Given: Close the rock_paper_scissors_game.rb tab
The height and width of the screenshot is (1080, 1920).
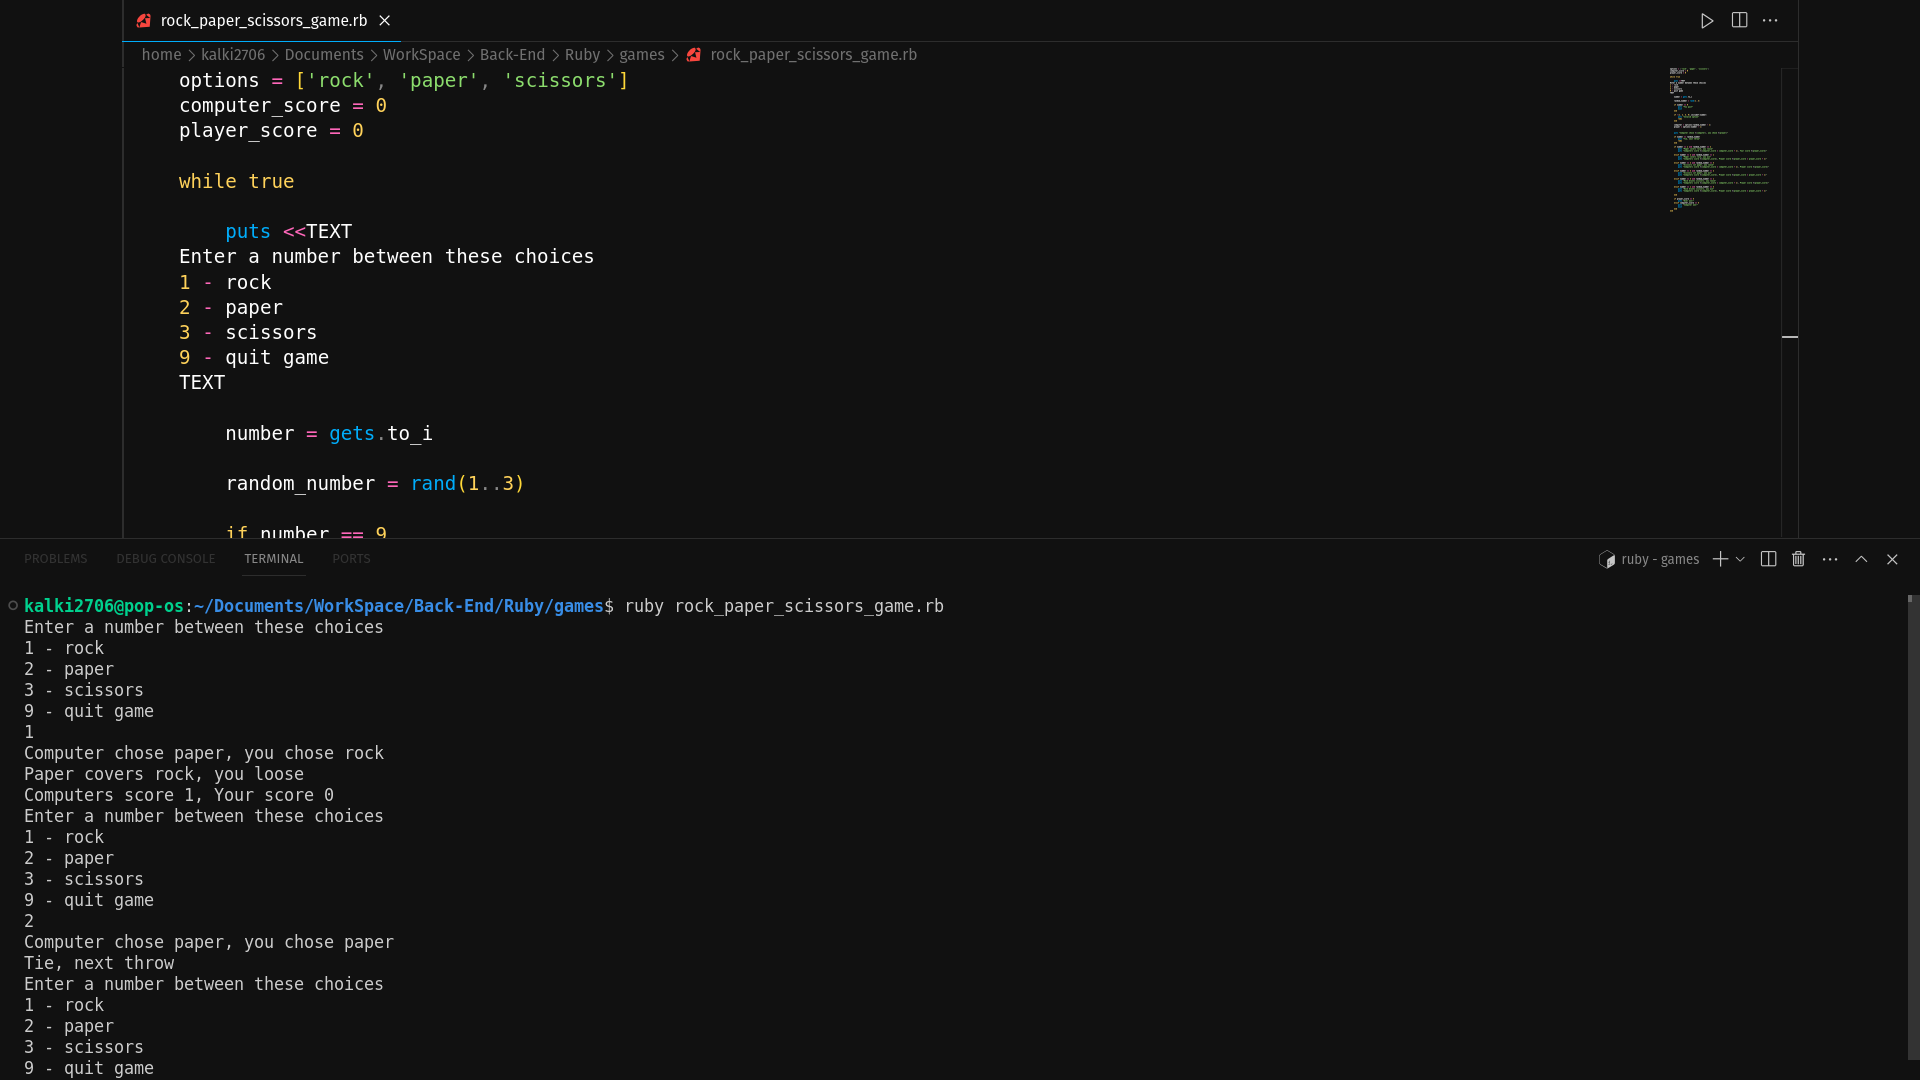Looking at the screenshot, I should click(x=385, y=21).
